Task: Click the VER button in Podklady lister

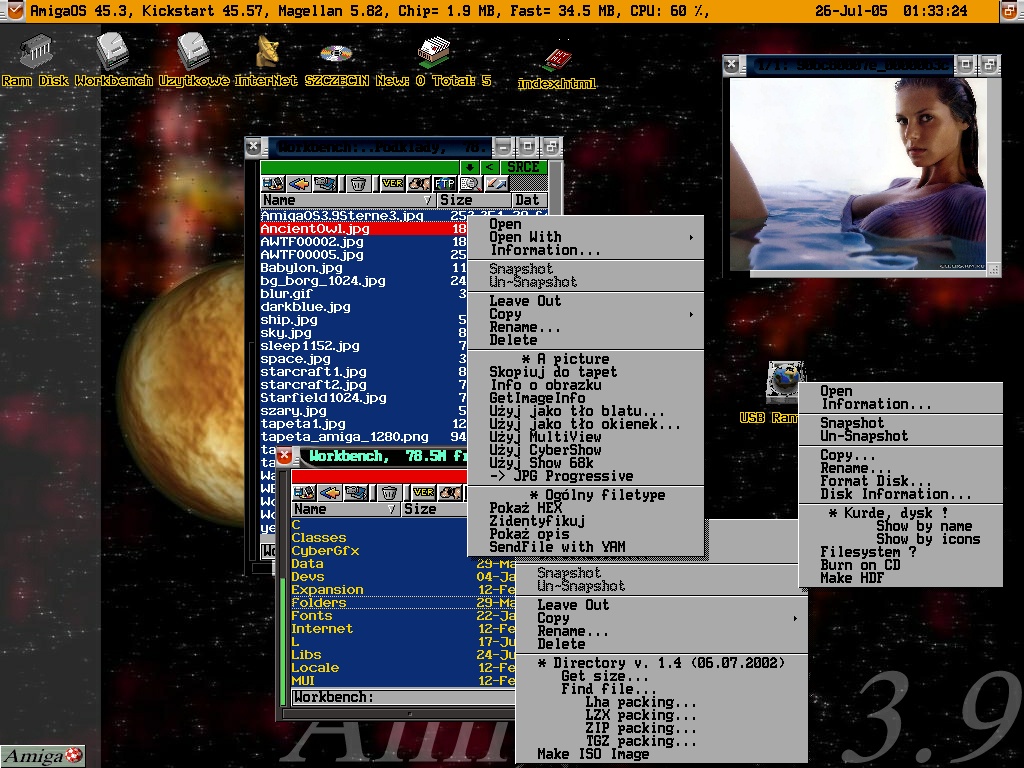Action: click(392, 184)
